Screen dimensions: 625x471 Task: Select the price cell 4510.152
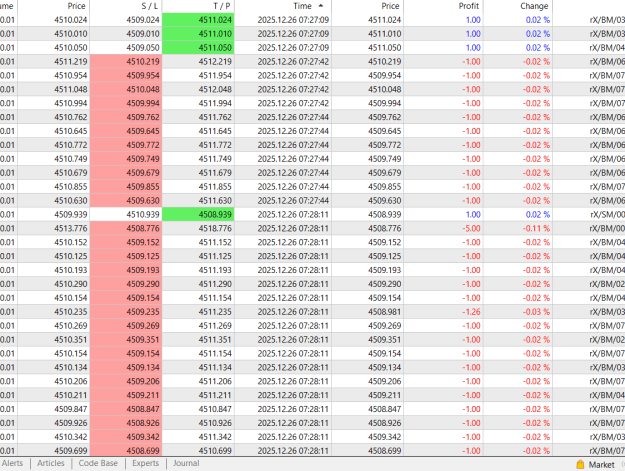54,242
